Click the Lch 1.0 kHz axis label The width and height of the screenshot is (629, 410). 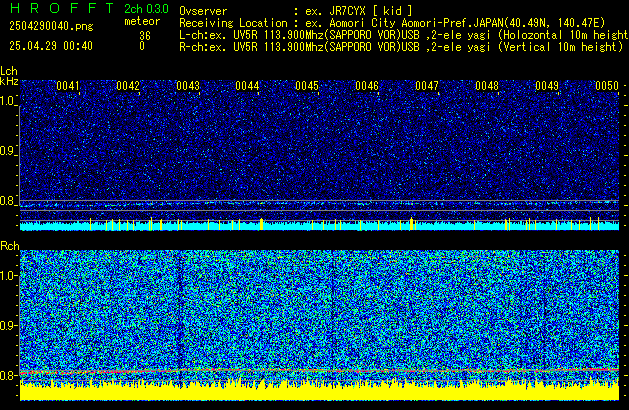(7, 101)
